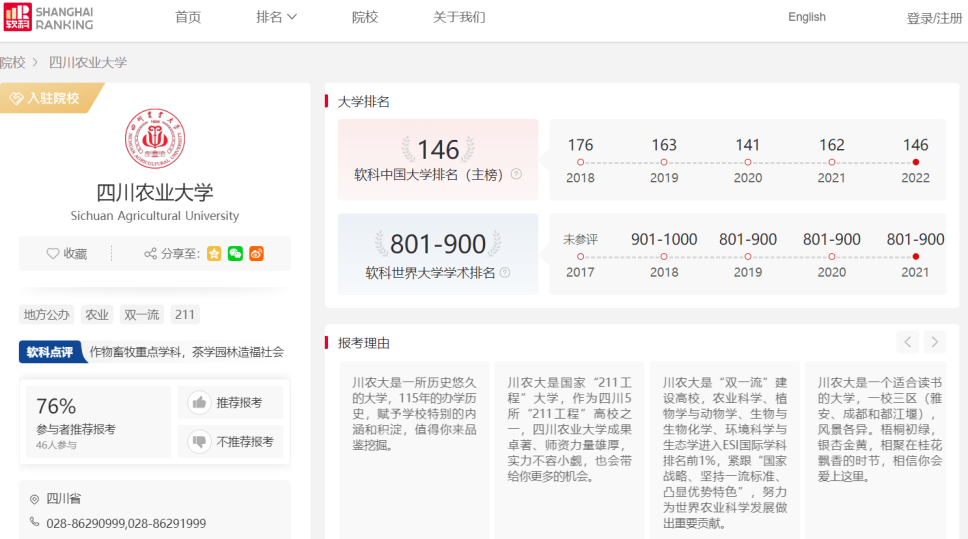Image resolution: width=968 pixels, height=539 pixels.
Task: Switch language to English
Action: coord(807,17)
